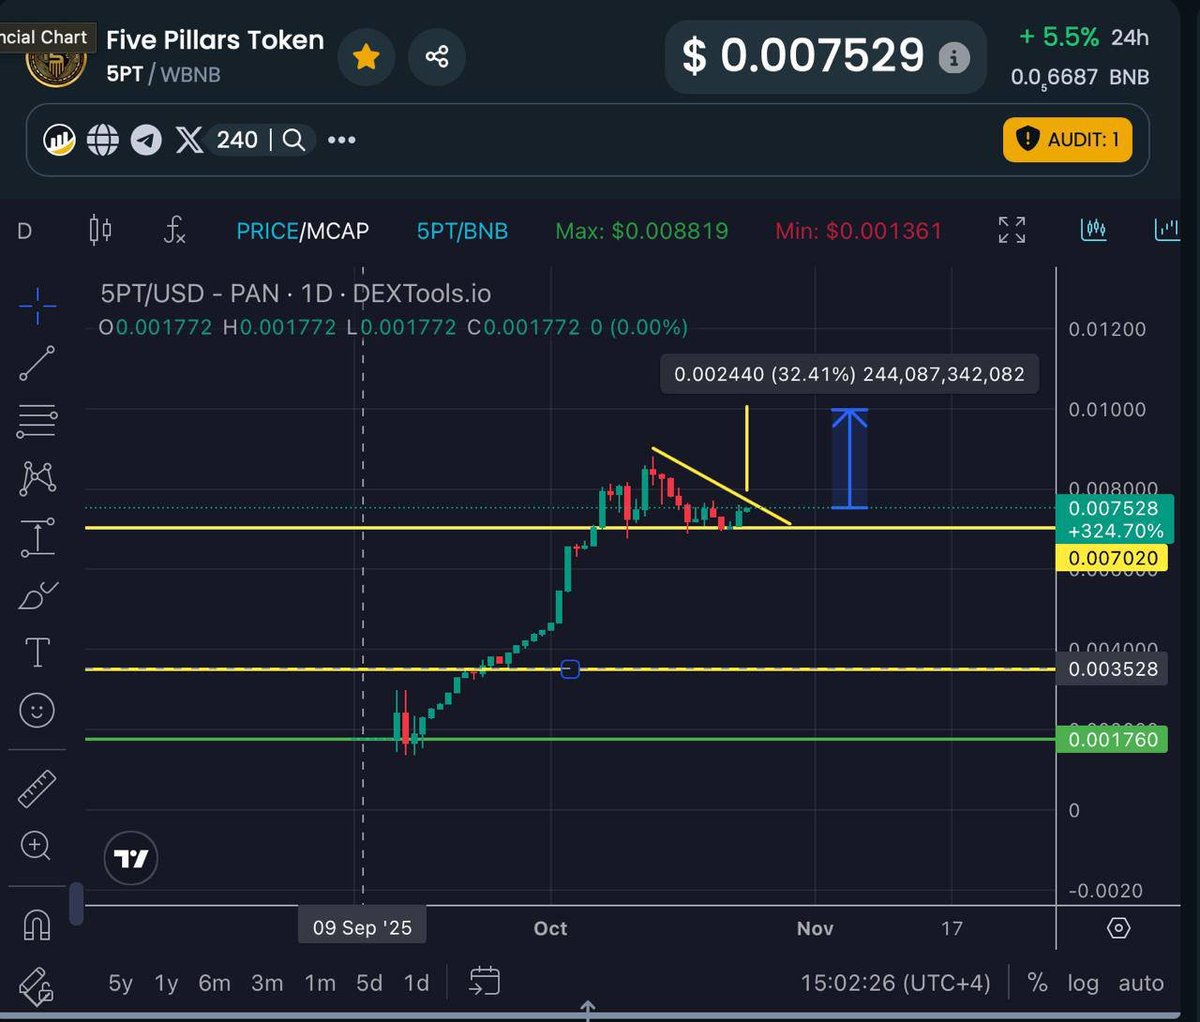Screen dimensions: 1200x1022
Task: Click the Five Pillars Token name
Action: [215, 40]
